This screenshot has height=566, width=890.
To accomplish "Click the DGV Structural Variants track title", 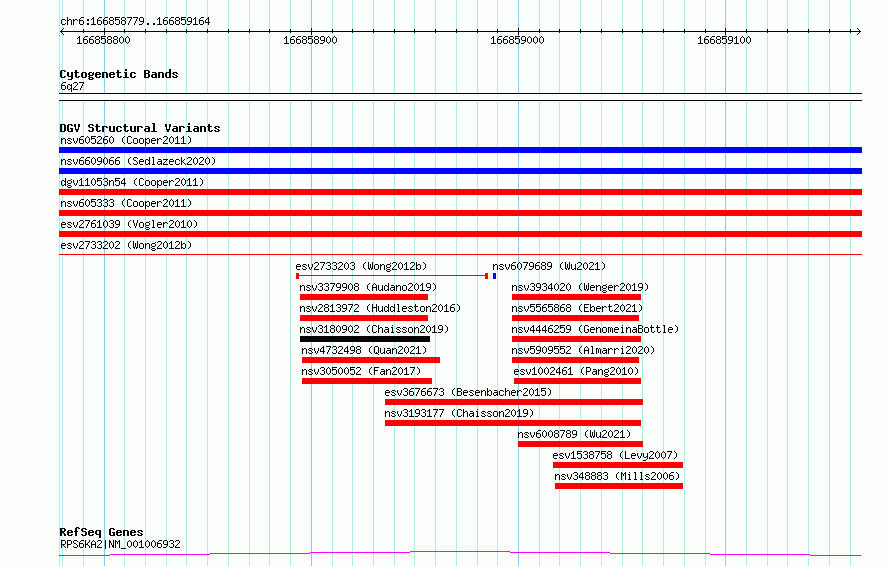I will [140, 128].
